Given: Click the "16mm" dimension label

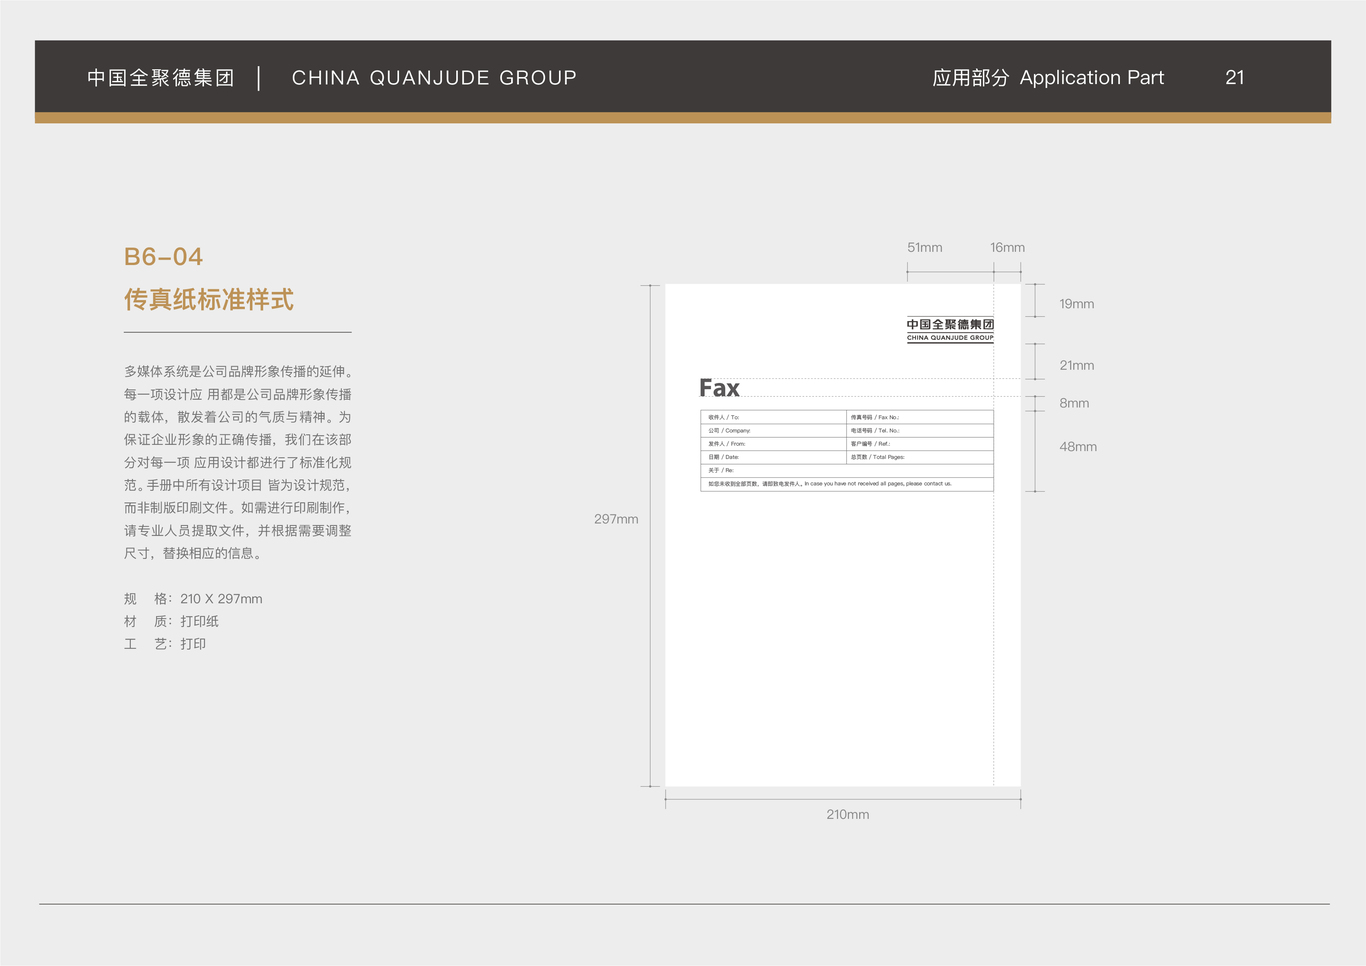Looking at the screenshot, I should (x=1007, y=248).
